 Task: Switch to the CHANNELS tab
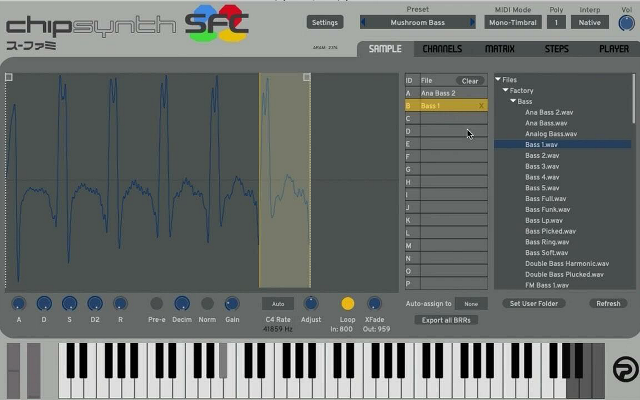coord(442,49)
